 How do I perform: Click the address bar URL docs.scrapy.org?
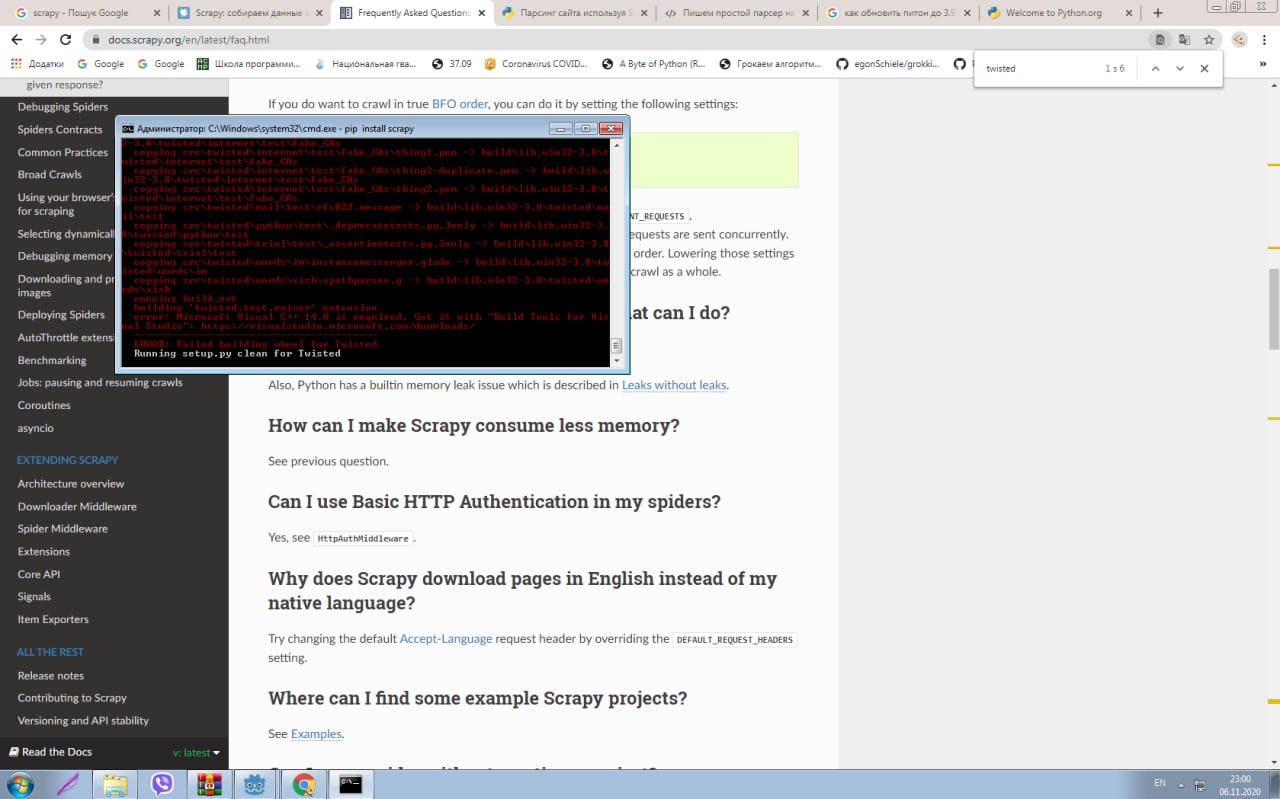coord(188,40)
